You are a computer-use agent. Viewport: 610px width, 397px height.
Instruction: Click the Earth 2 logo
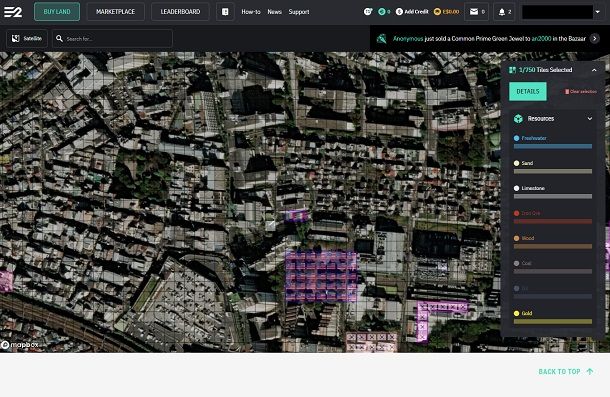click(13, 12)
